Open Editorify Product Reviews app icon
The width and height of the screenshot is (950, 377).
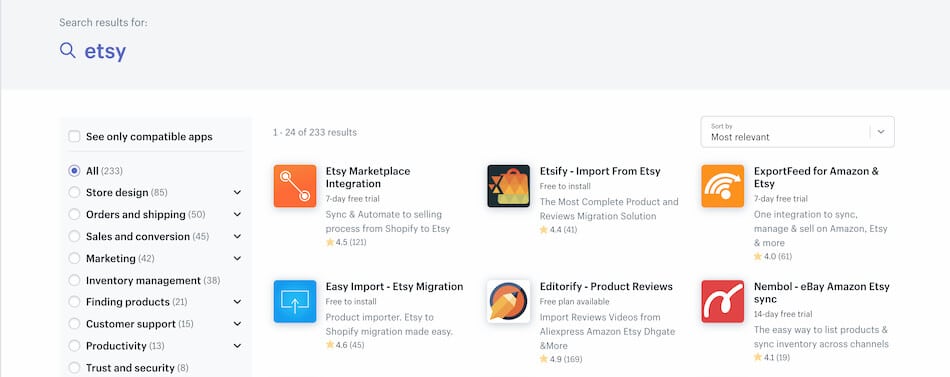tap(509, 301)
